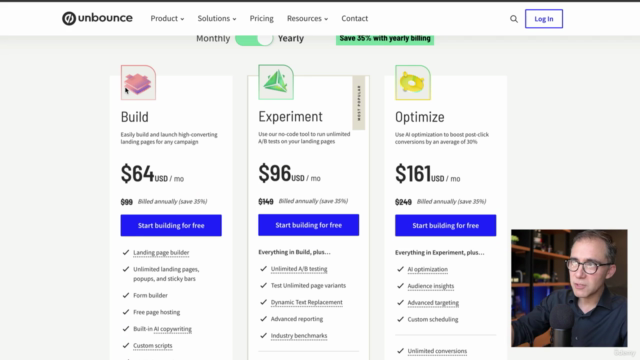Click the $96 USD price
640x360 pixels.
(x=289, y=173)
